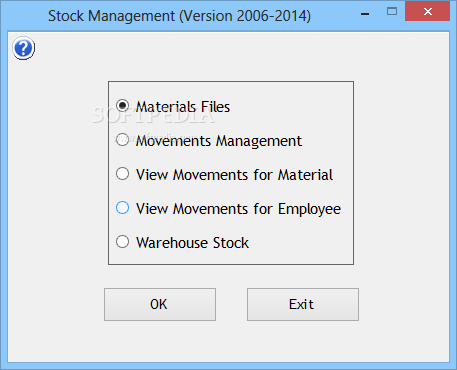
Task: Click the 'View Movements for Employee' label
Action: [238, 209]
